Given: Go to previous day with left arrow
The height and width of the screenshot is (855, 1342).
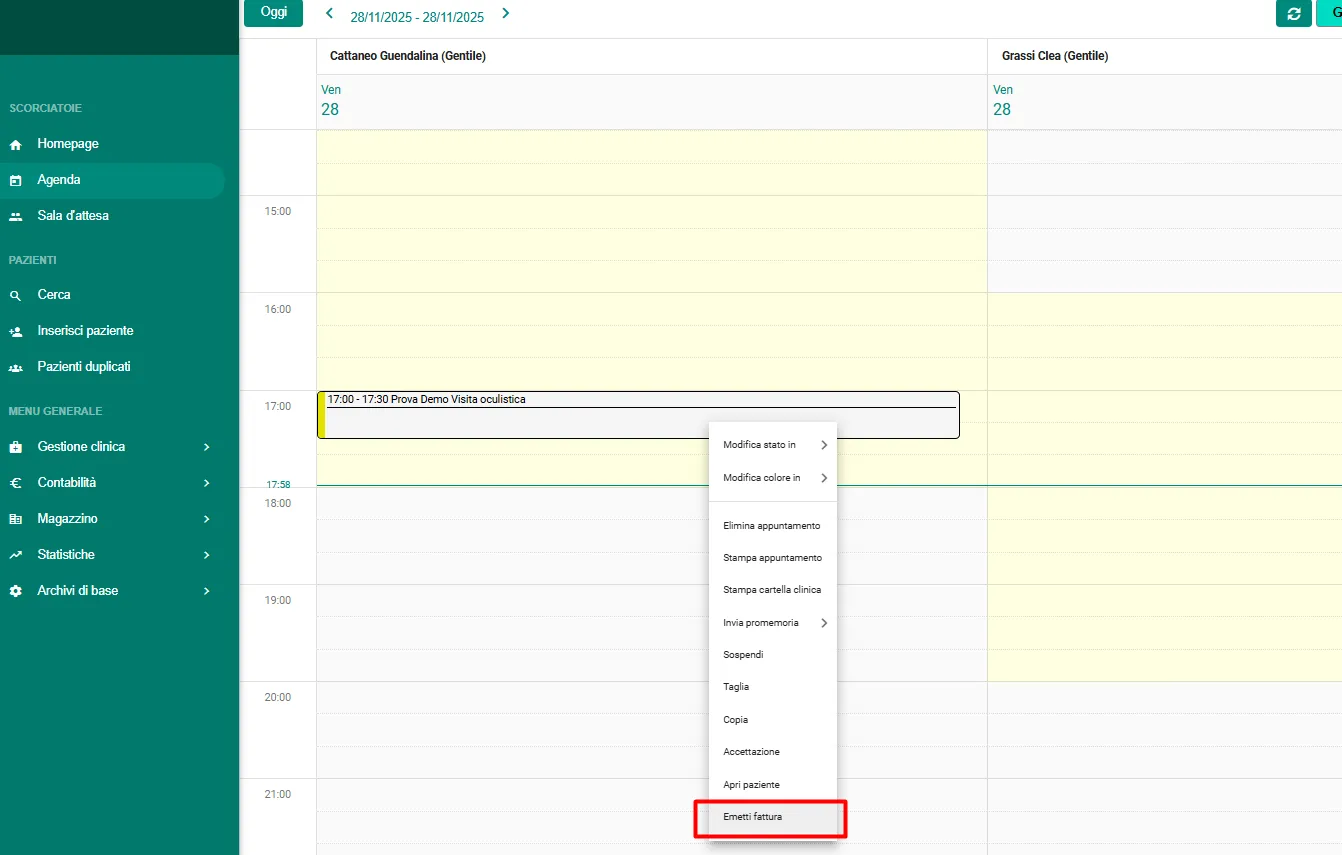Looking at the screenshot, I should click(330, 13).
